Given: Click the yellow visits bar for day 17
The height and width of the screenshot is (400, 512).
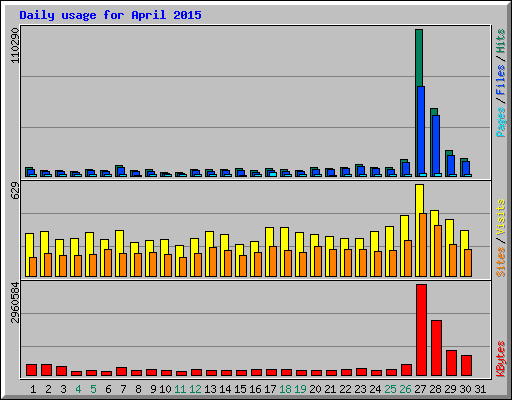Looking at the screenshot, I should 269,237.
